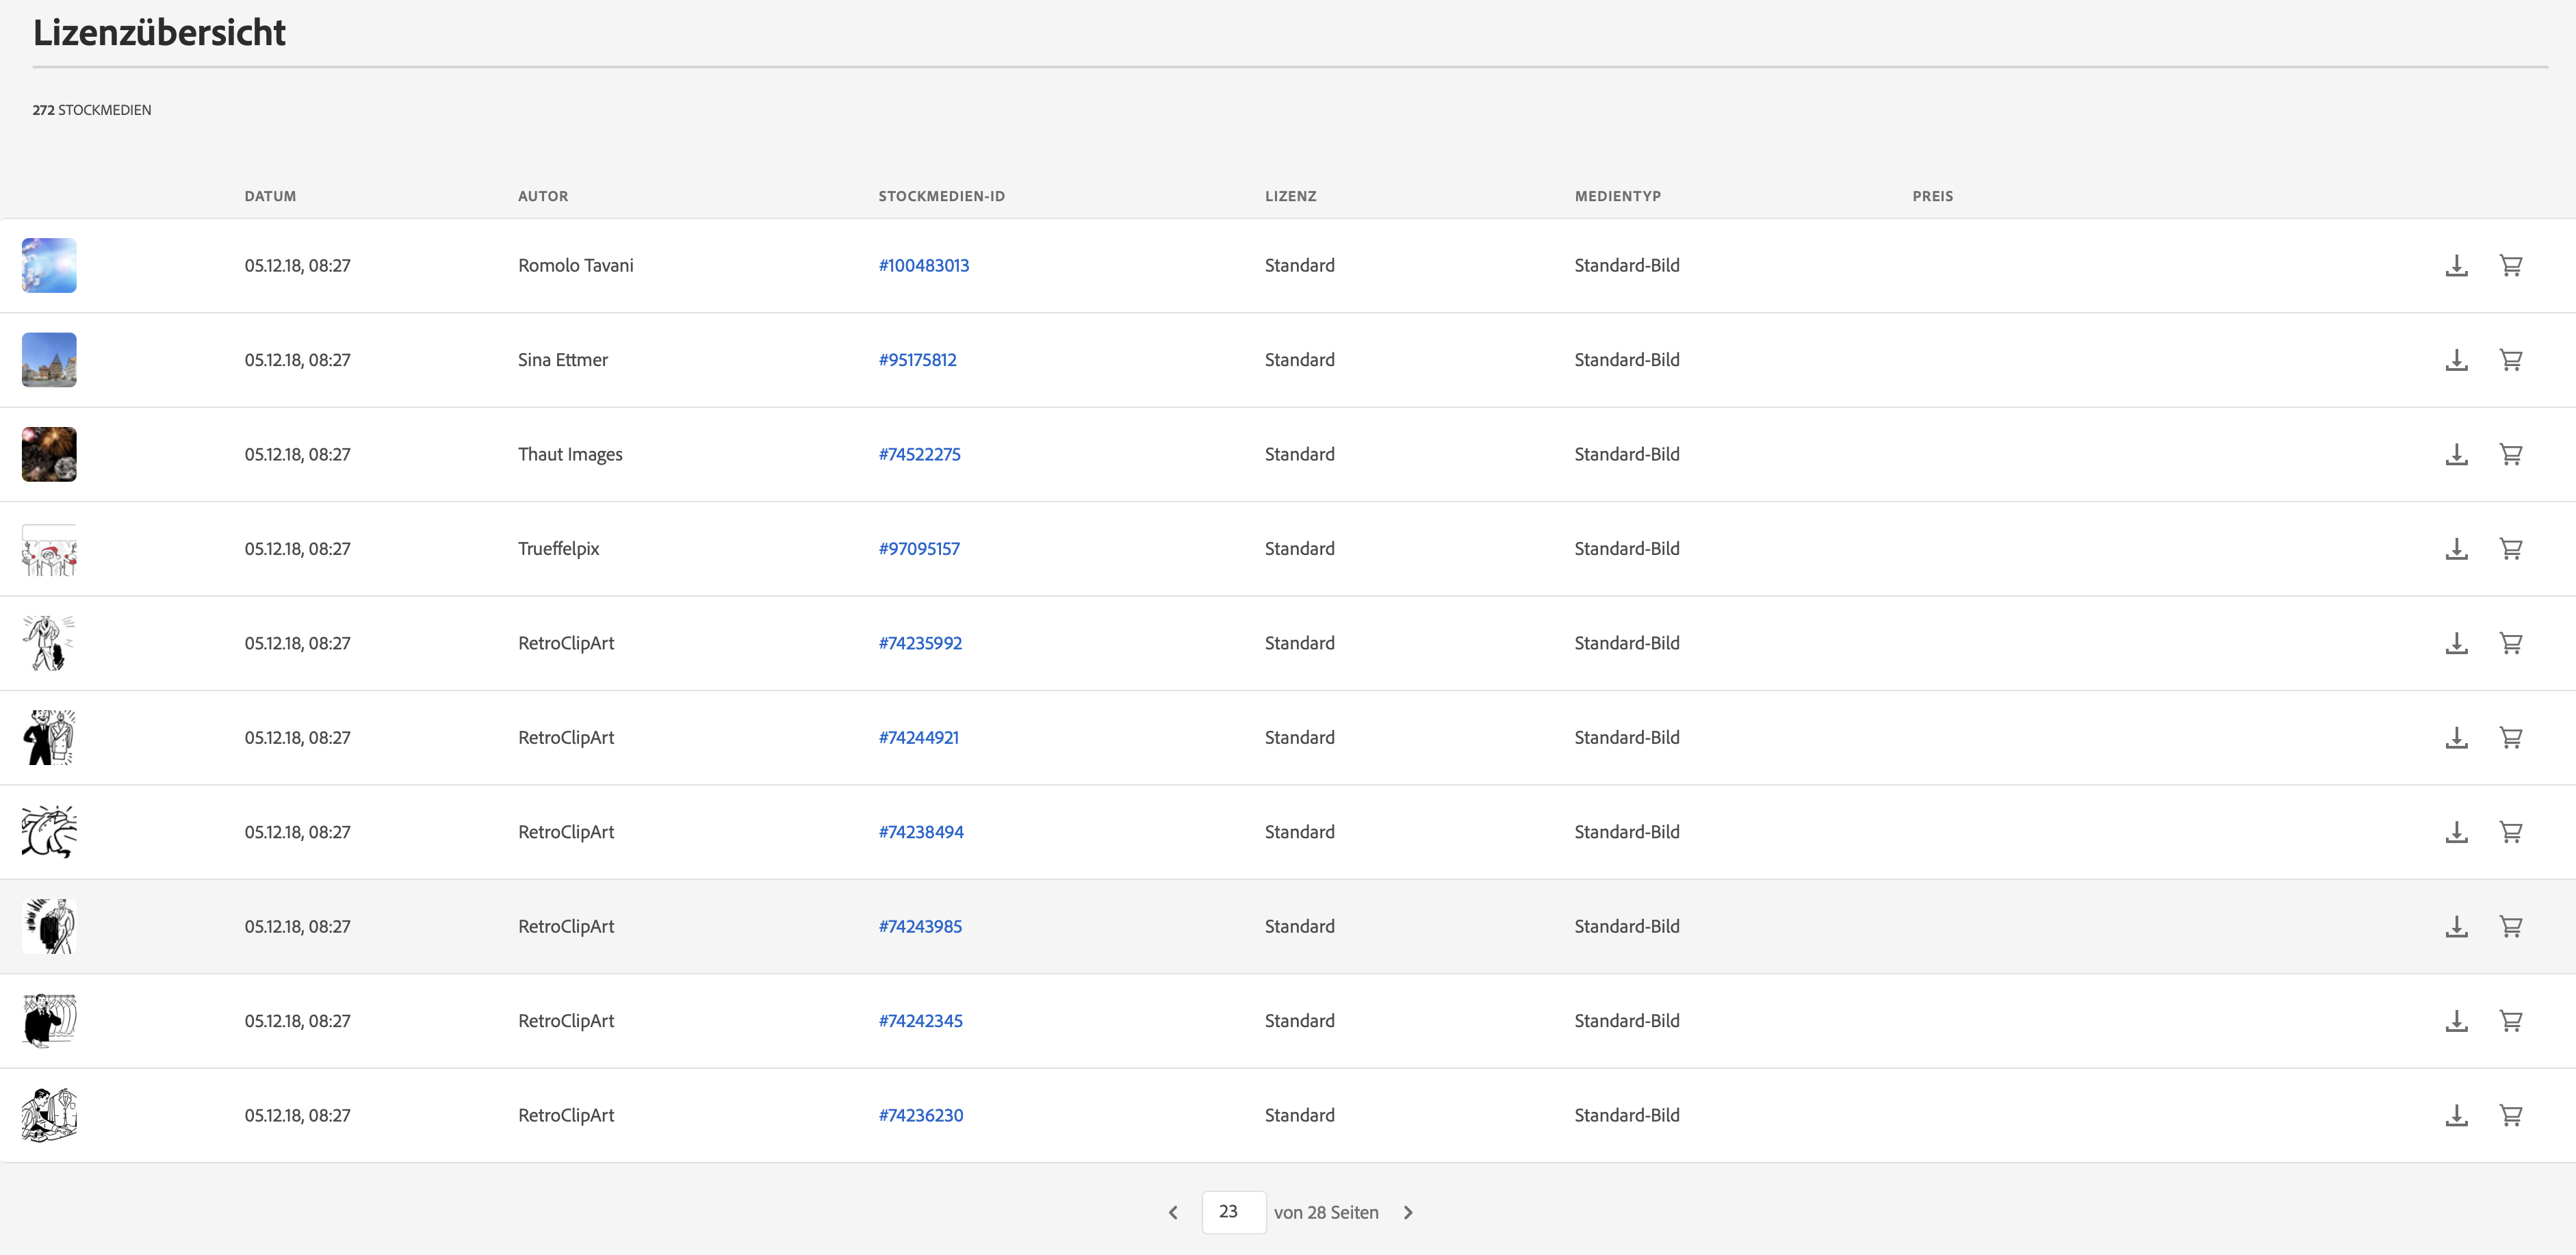Click cart icon for Trueffelpix row
This screenshot has height=1255, width=2576.
2510,549
